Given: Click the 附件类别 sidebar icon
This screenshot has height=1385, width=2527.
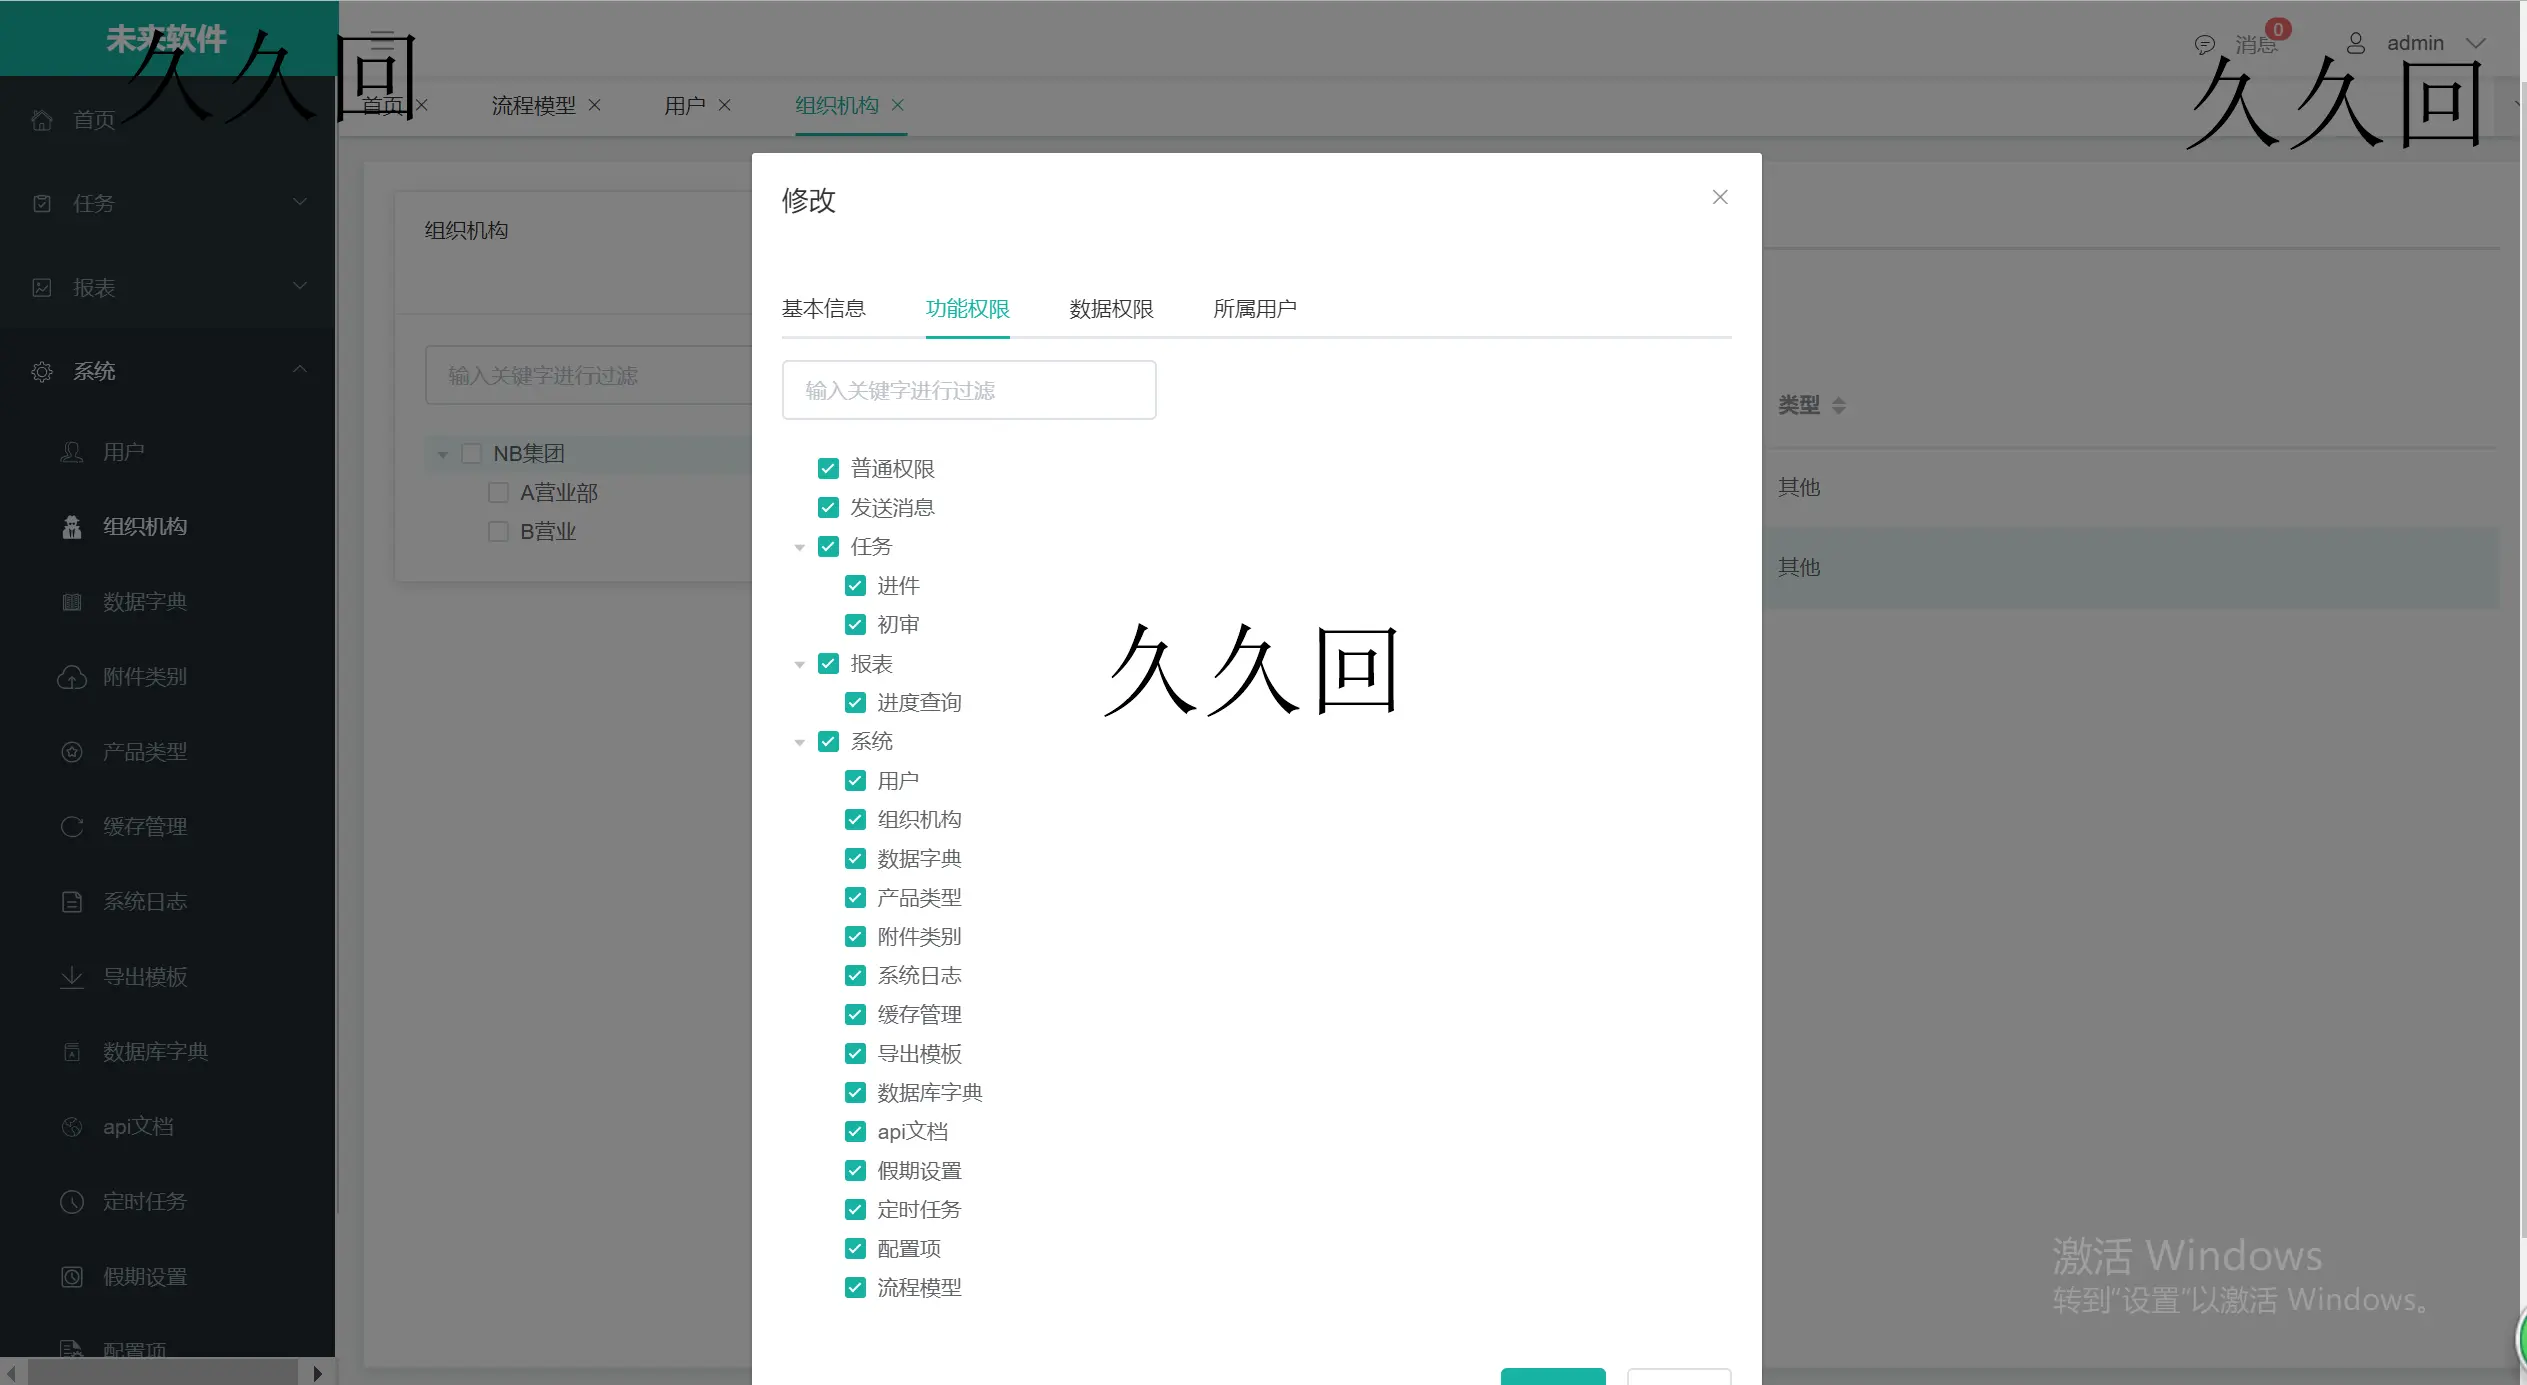Looking at the screenshot, I should click(x=71, y=676).
